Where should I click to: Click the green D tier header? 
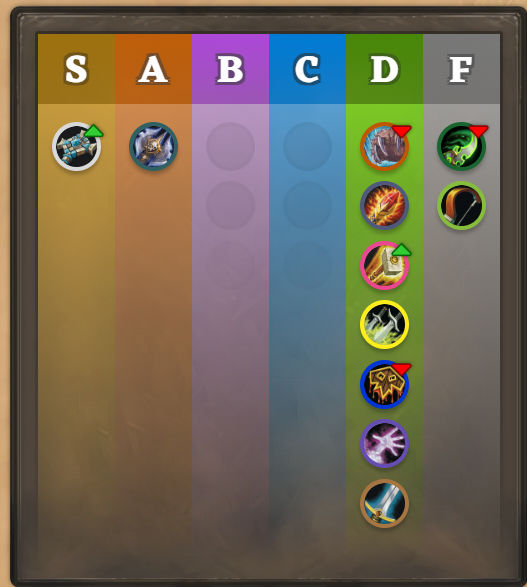384,69
